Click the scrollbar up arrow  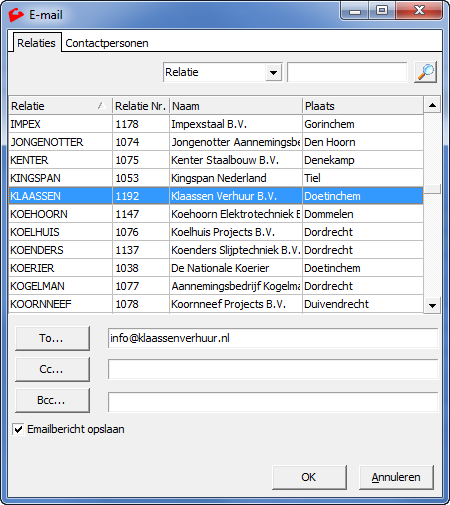[x=432, y=105]
